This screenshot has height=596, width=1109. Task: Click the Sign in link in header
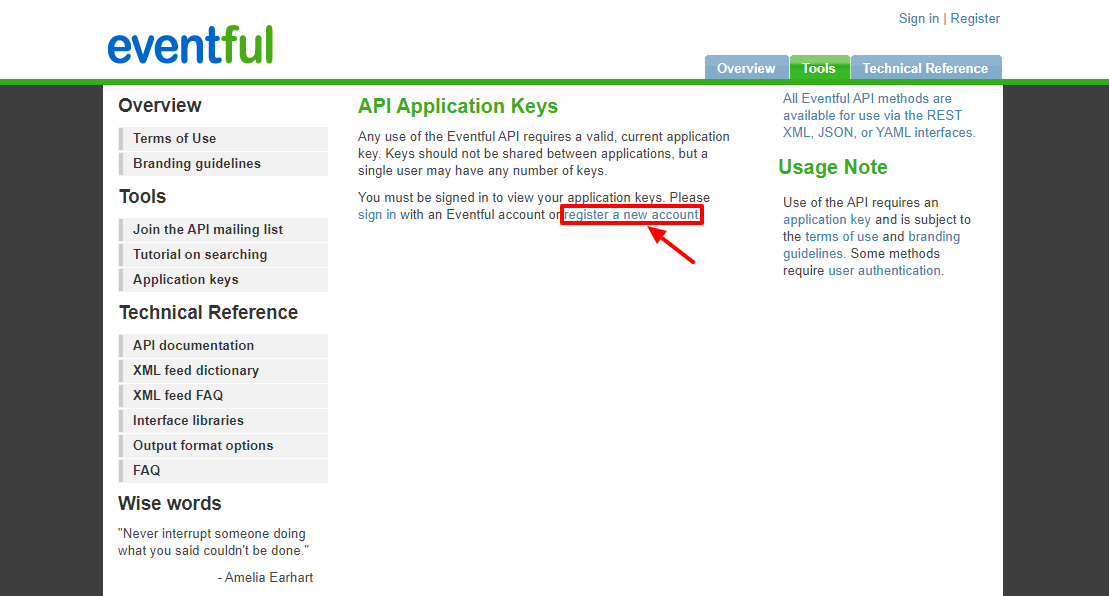(919, 18)
